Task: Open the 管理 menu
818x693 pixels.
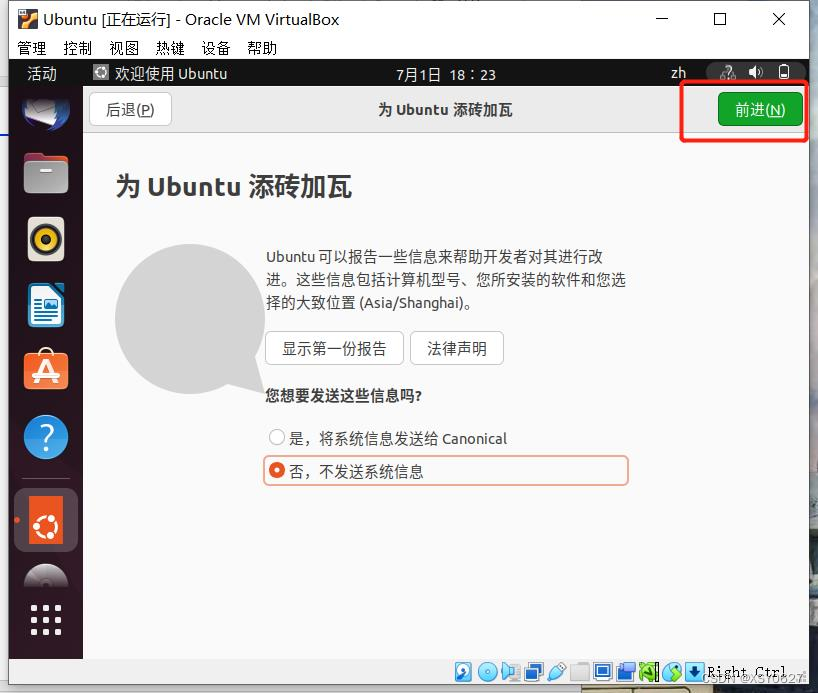Action: [32, 48]
